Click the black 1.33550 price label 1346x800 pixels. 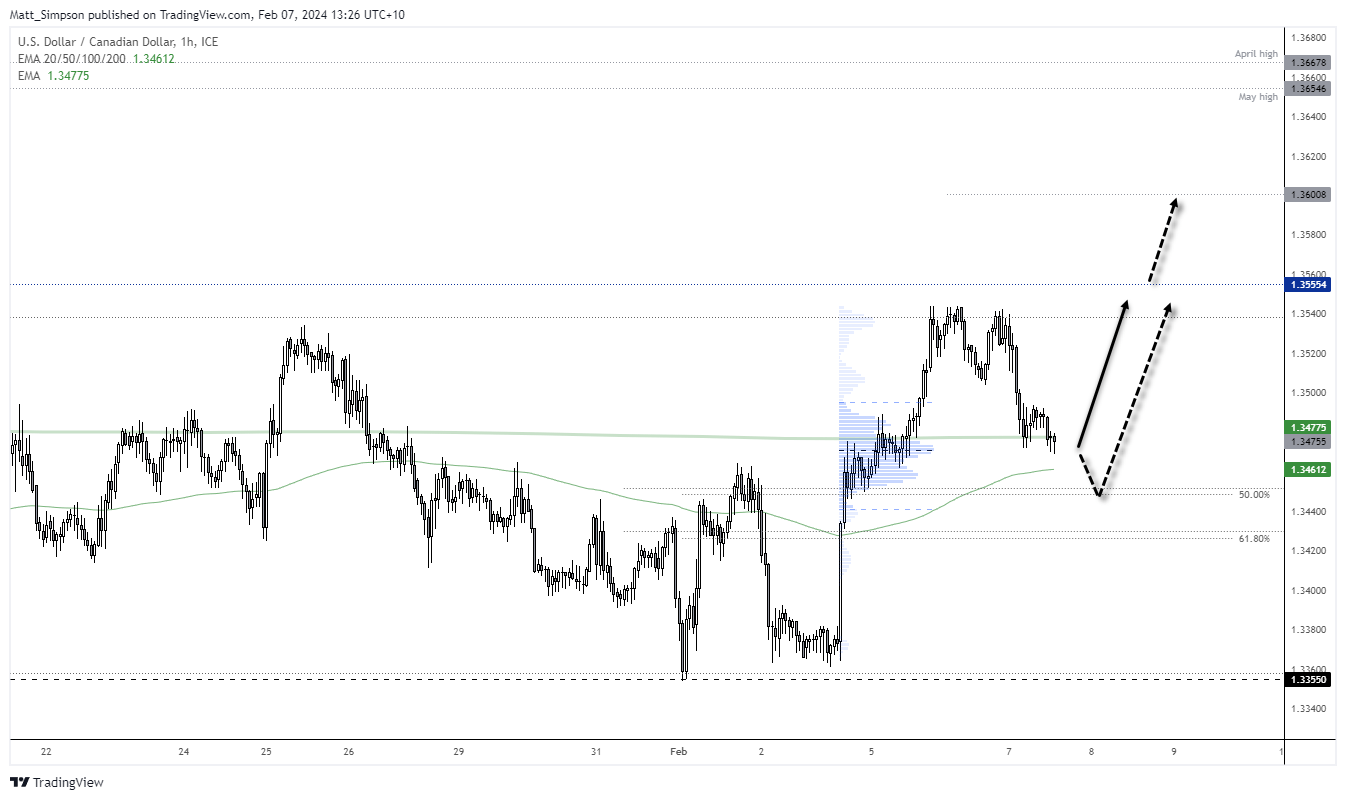pos(1308,679)
